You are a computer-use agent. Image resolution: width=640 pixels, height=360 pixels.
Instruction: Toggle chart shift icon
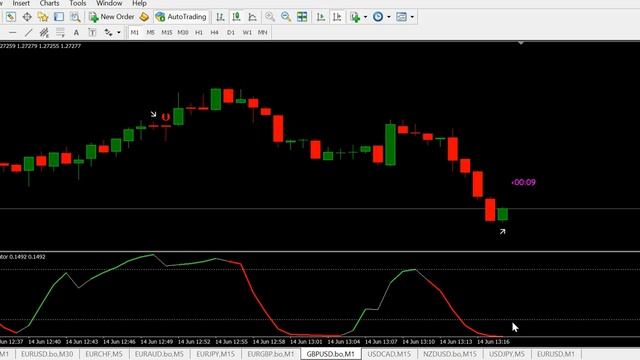click(x=337, y=17)
